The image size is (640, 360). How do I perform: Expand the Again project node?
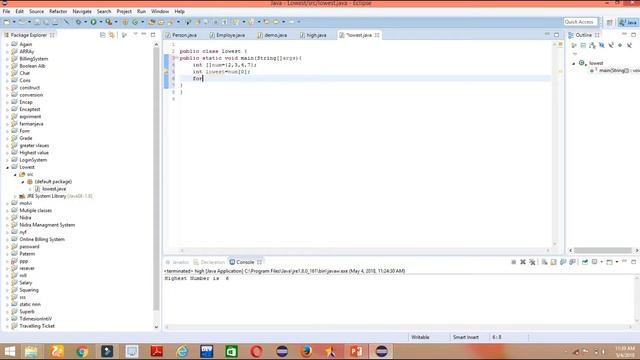(7, 44)
